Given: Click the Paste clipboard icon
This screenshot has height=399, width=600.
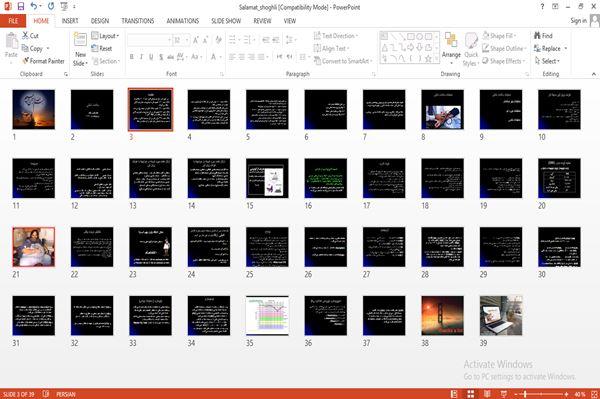Looking at the screenshot, I should 11,41.
